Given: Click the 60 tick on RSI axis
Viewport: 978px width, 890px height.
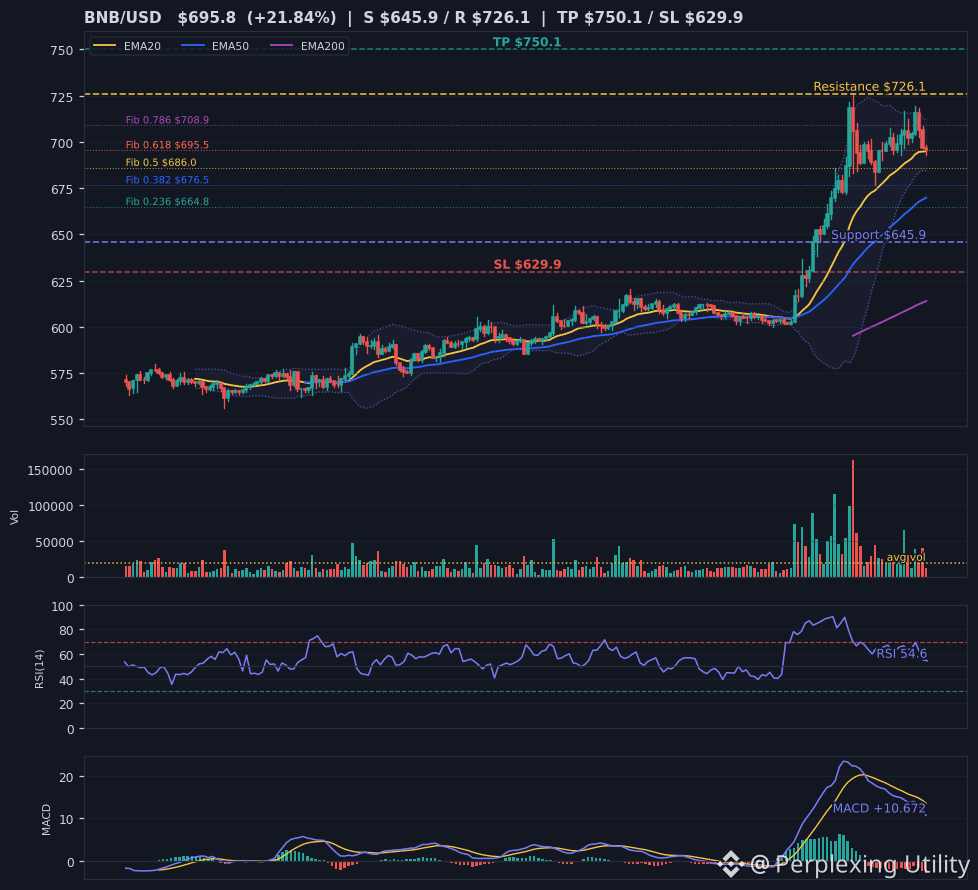Looking at the screenshot, I should [x=66, y=655].
